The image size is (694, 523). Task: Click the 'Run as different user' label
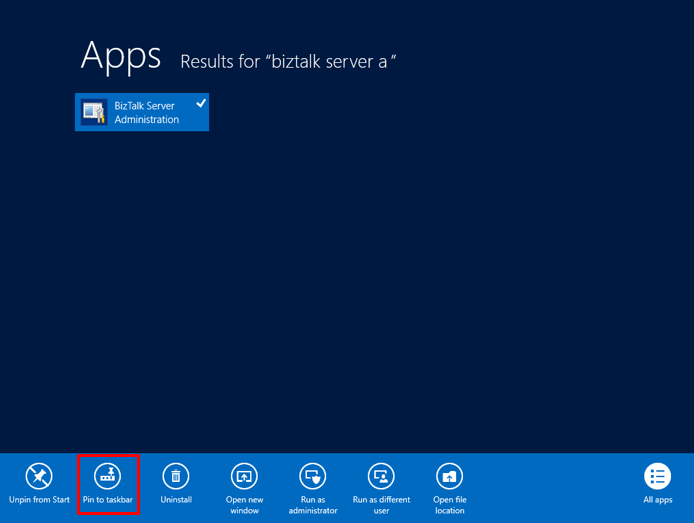[381, 505]
